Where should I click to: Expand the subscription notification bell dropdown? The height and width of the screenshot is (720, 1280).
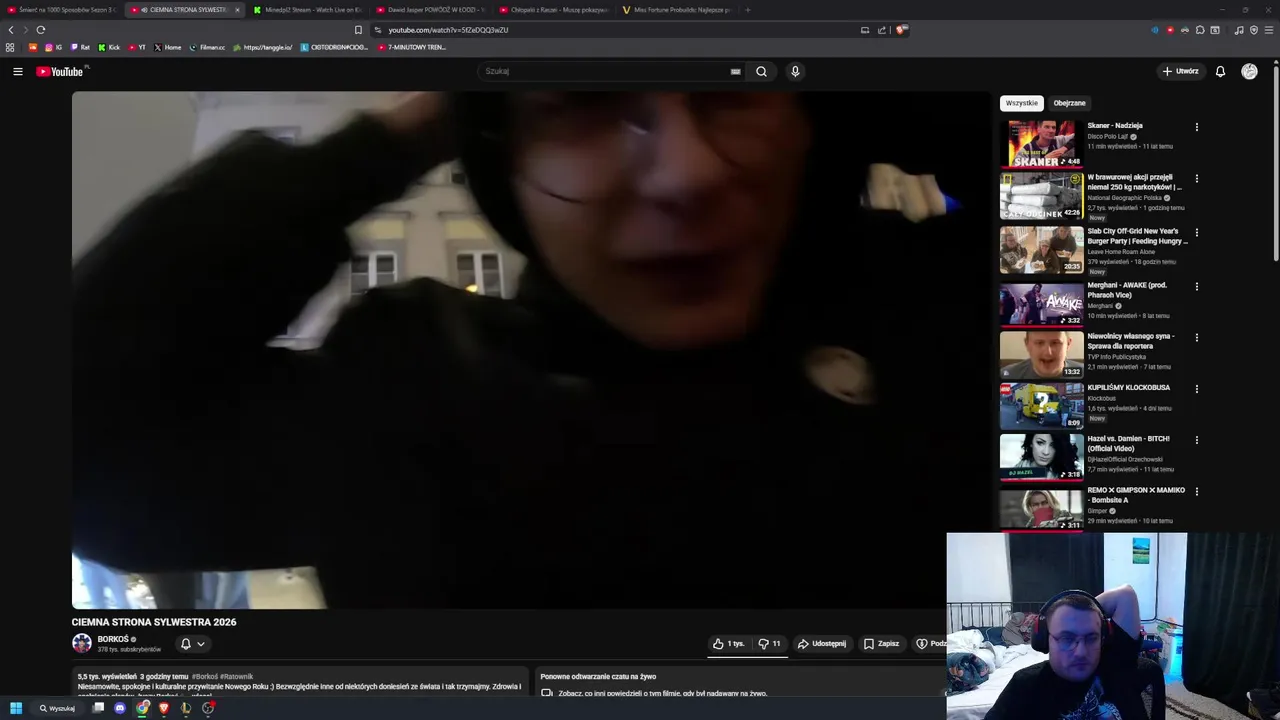click(x=192, y=644)
